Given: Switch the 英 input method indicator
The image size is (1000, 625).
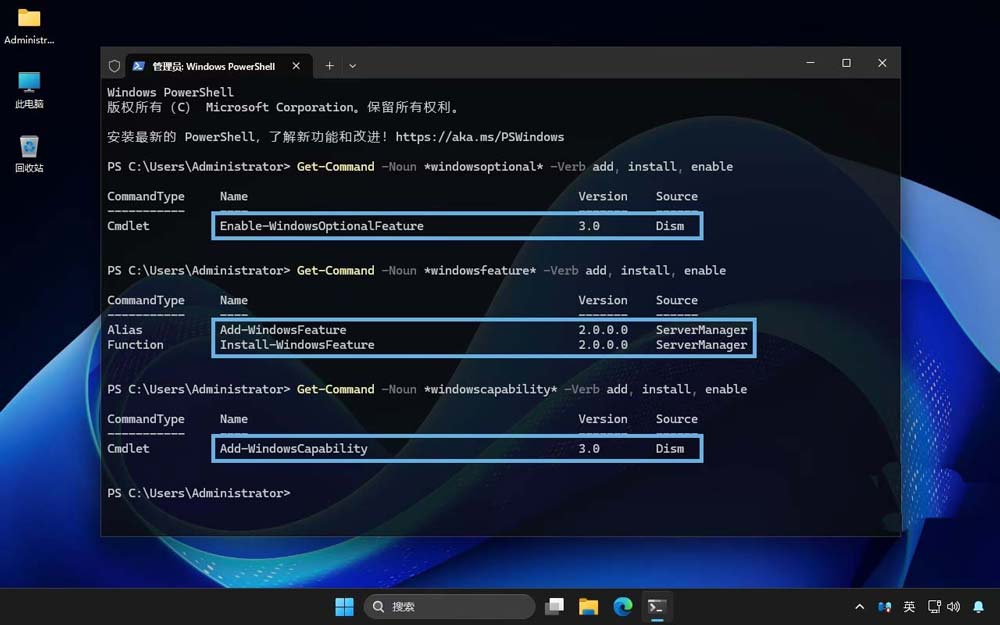Looking at the screenshot, I should [x=909, y=607].
